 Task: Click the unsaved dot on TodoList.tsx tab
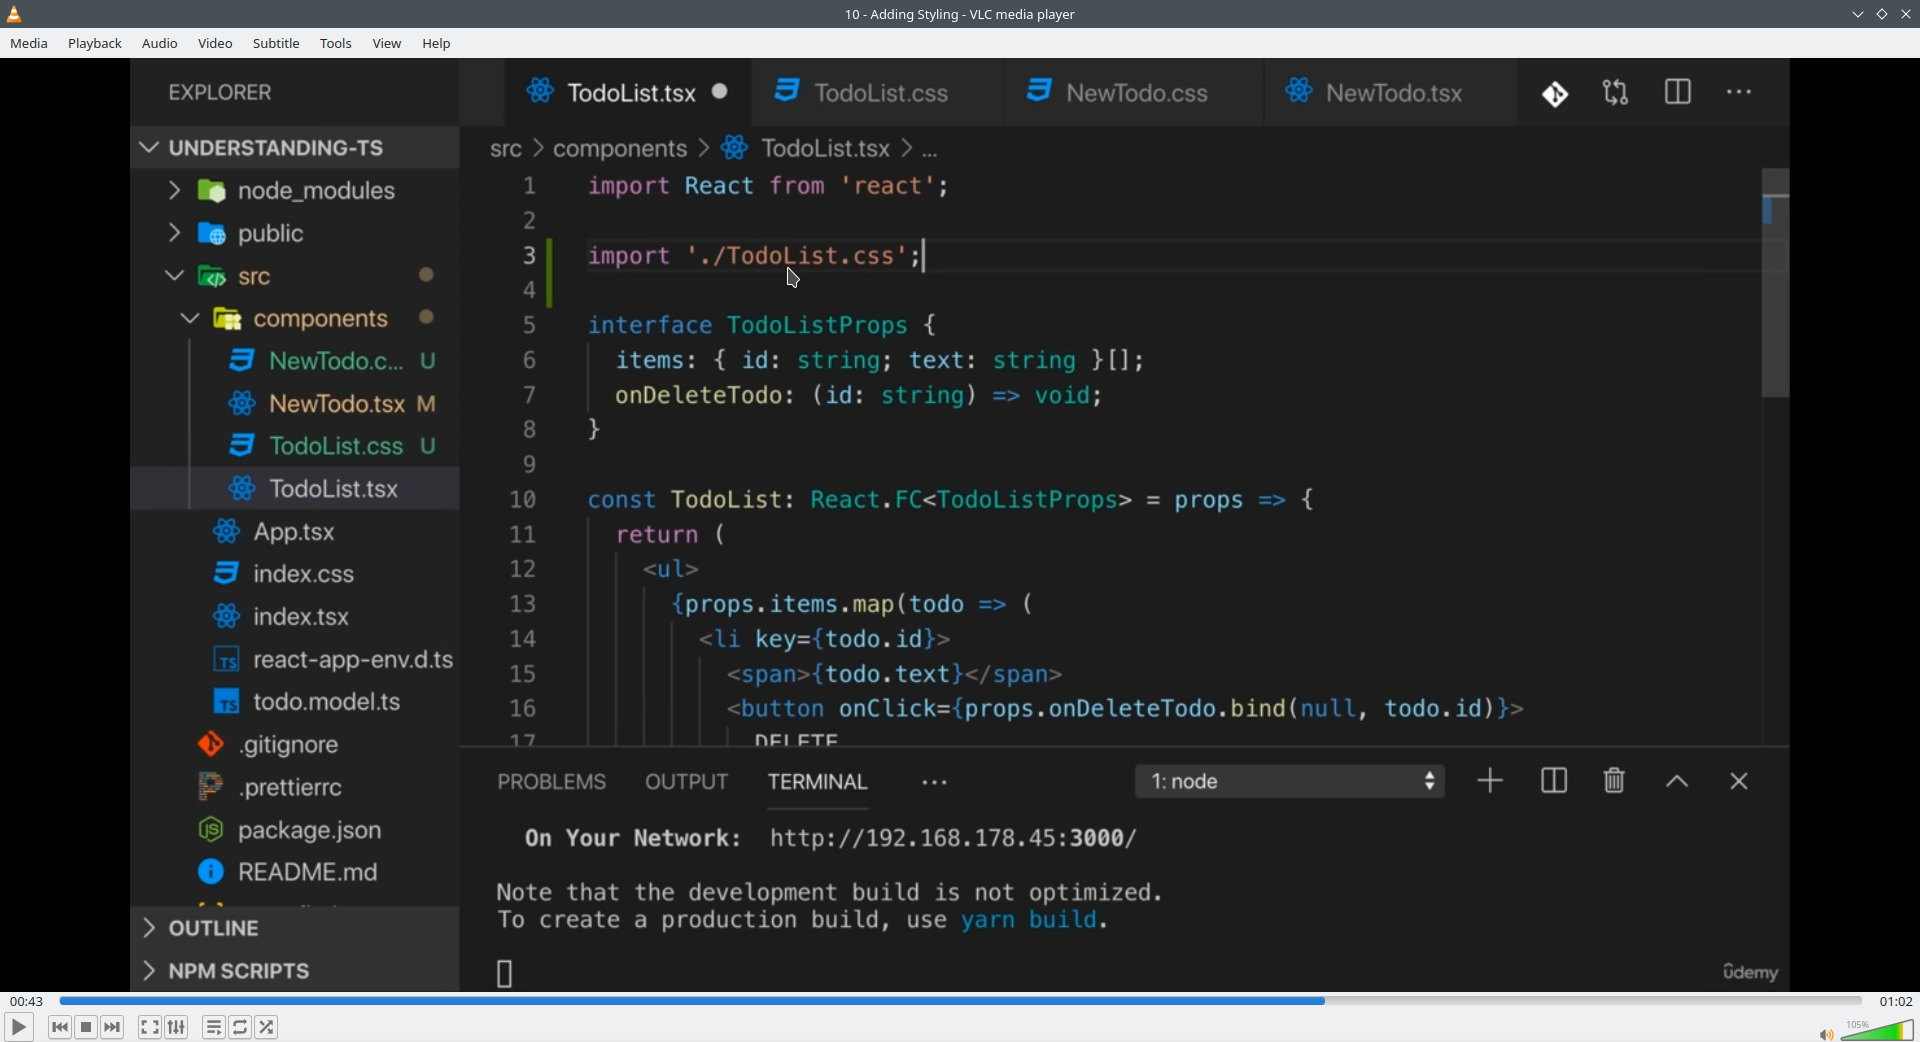[x=720, y=92]
